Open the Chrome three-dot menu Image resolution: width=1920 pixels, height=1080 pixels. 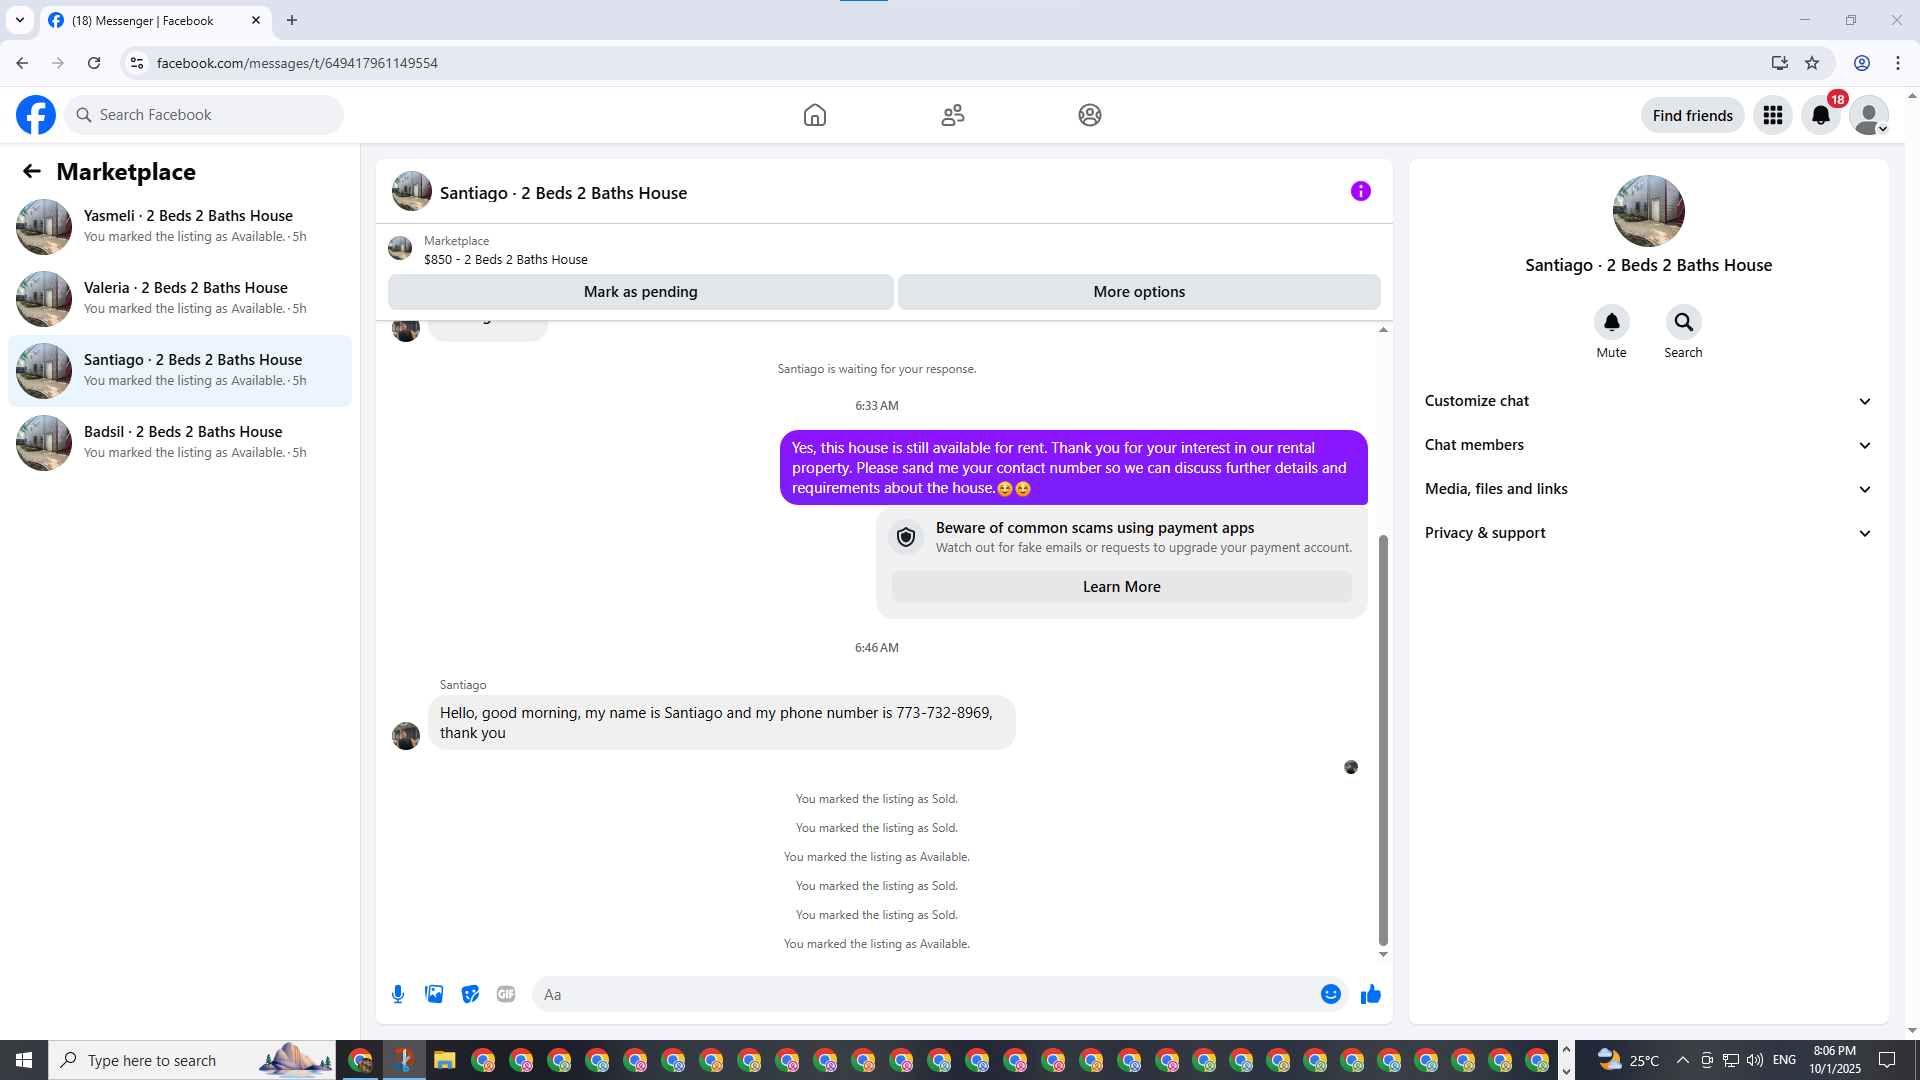[1898, 63]
